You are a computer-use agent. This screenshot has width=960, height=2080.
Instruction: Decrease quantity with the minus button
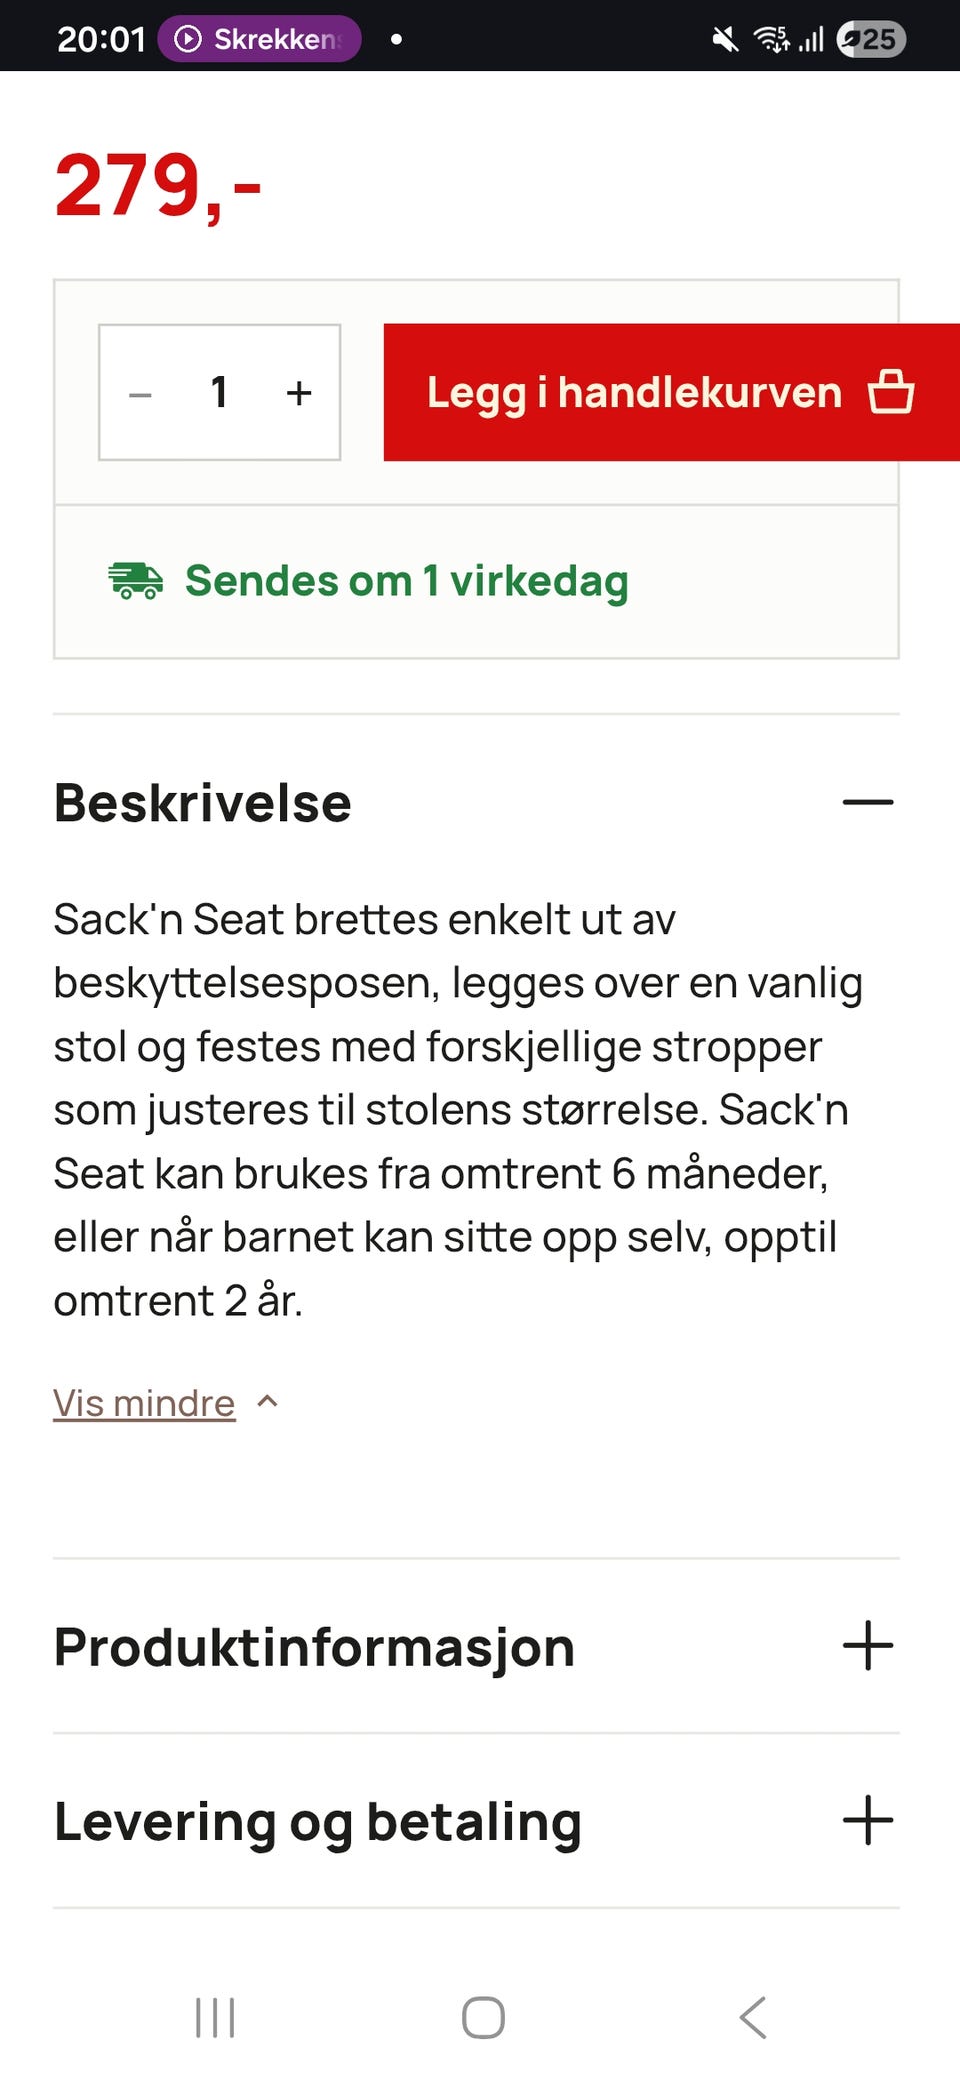[140, 392]
